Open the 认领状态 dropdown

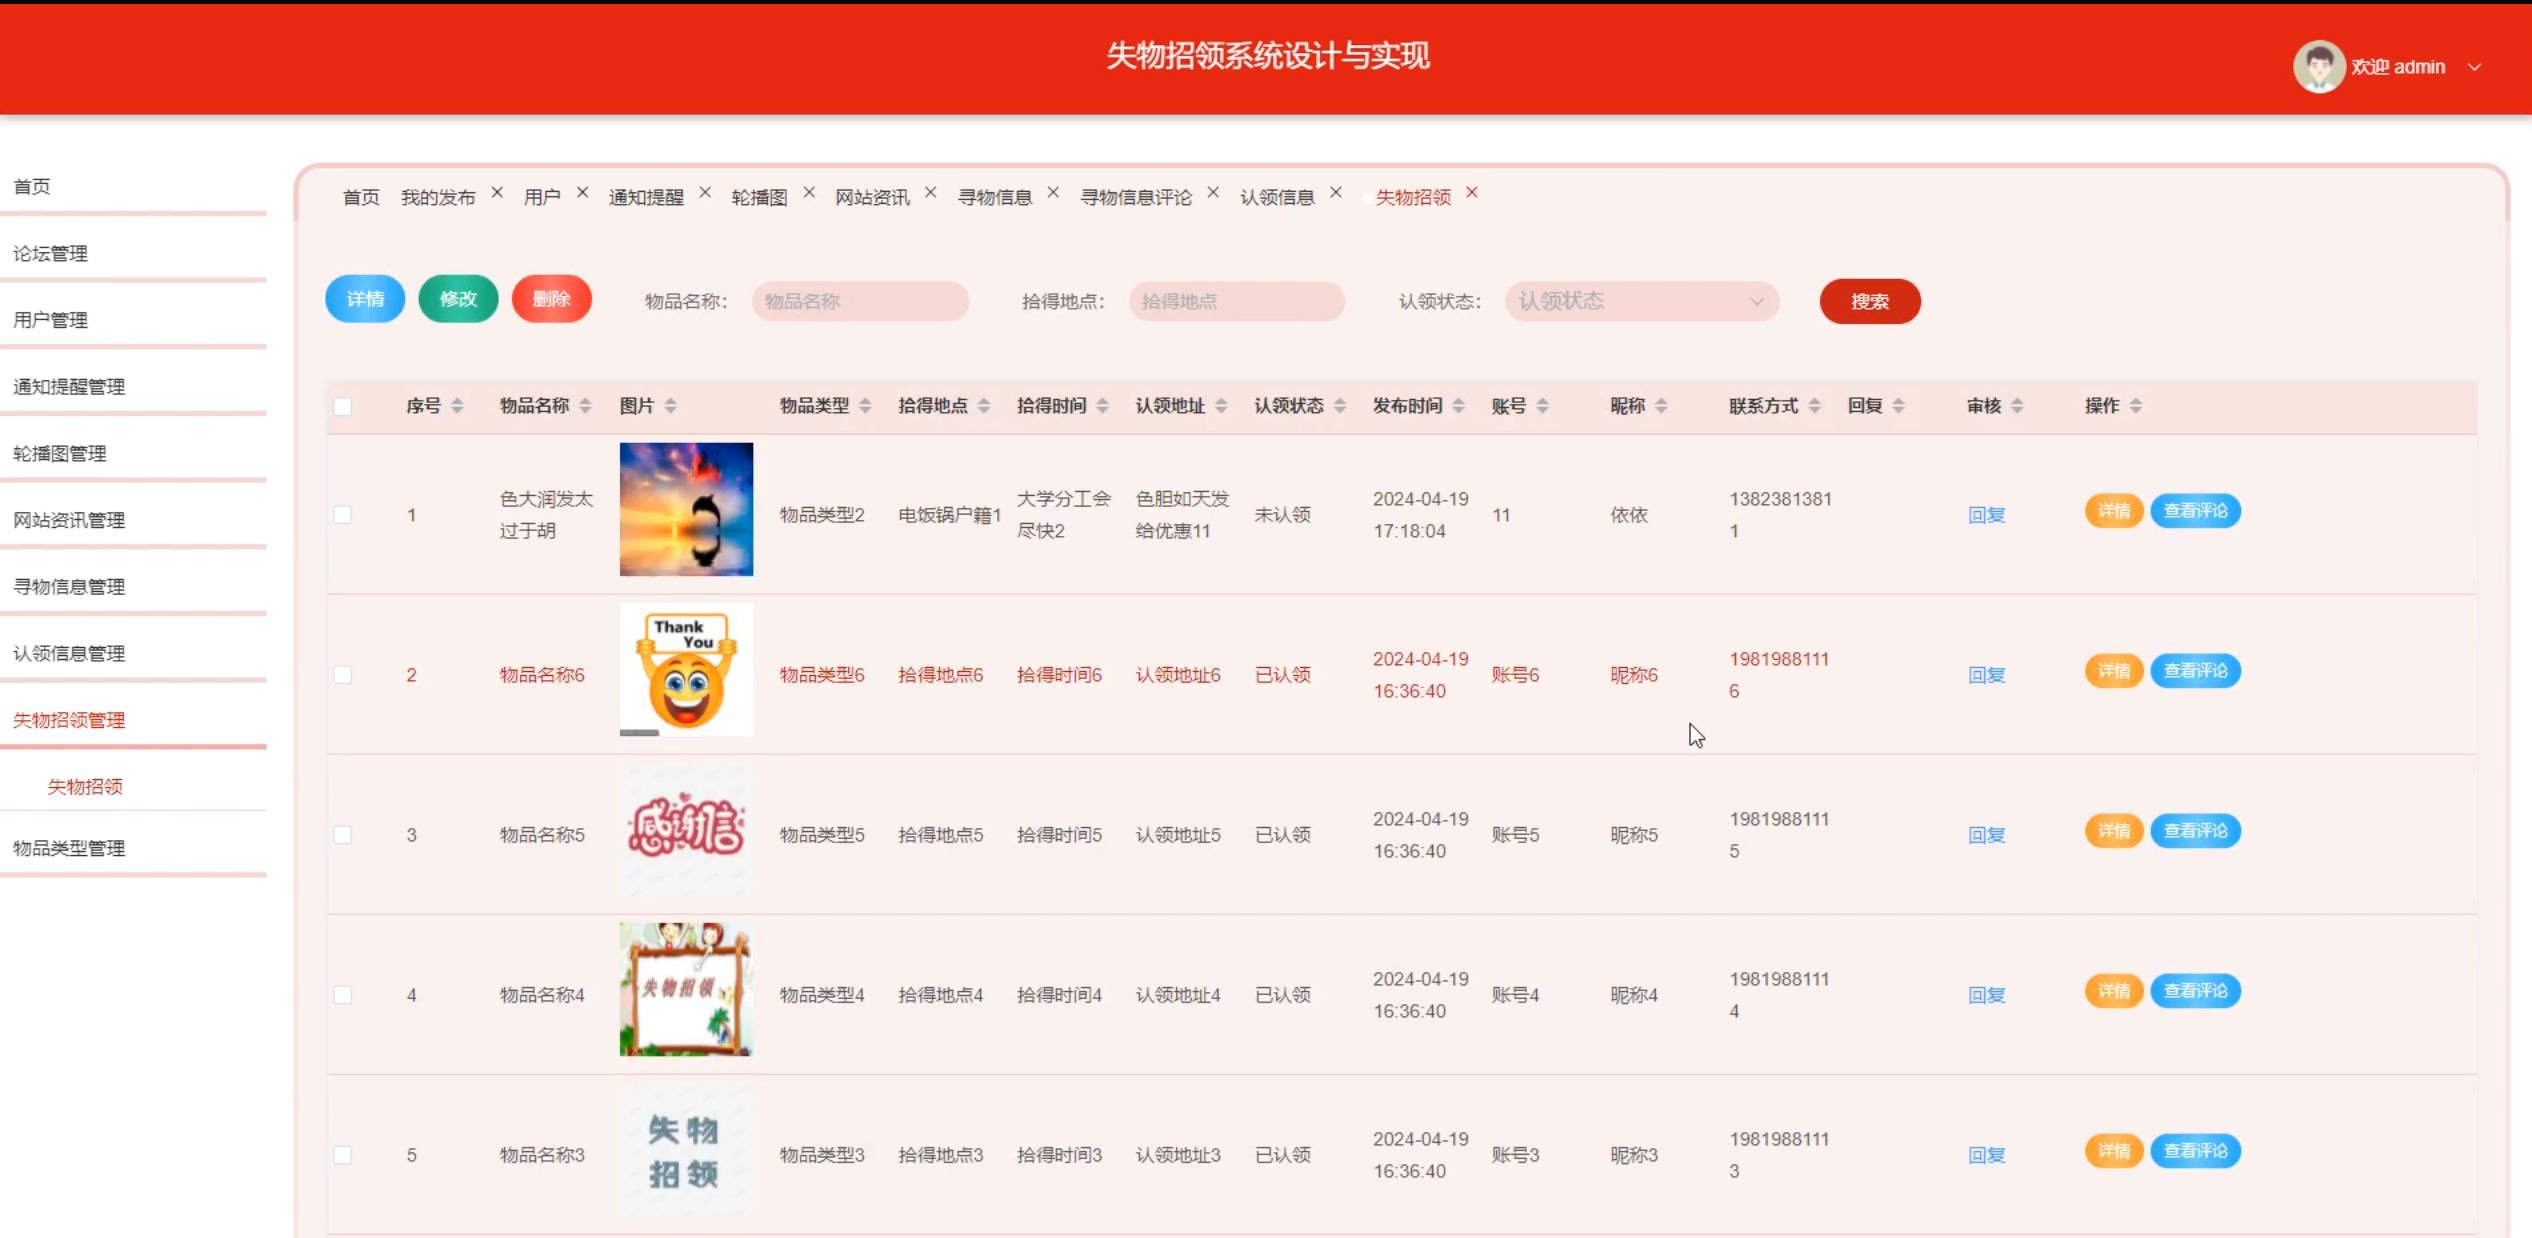point(1641,301)
